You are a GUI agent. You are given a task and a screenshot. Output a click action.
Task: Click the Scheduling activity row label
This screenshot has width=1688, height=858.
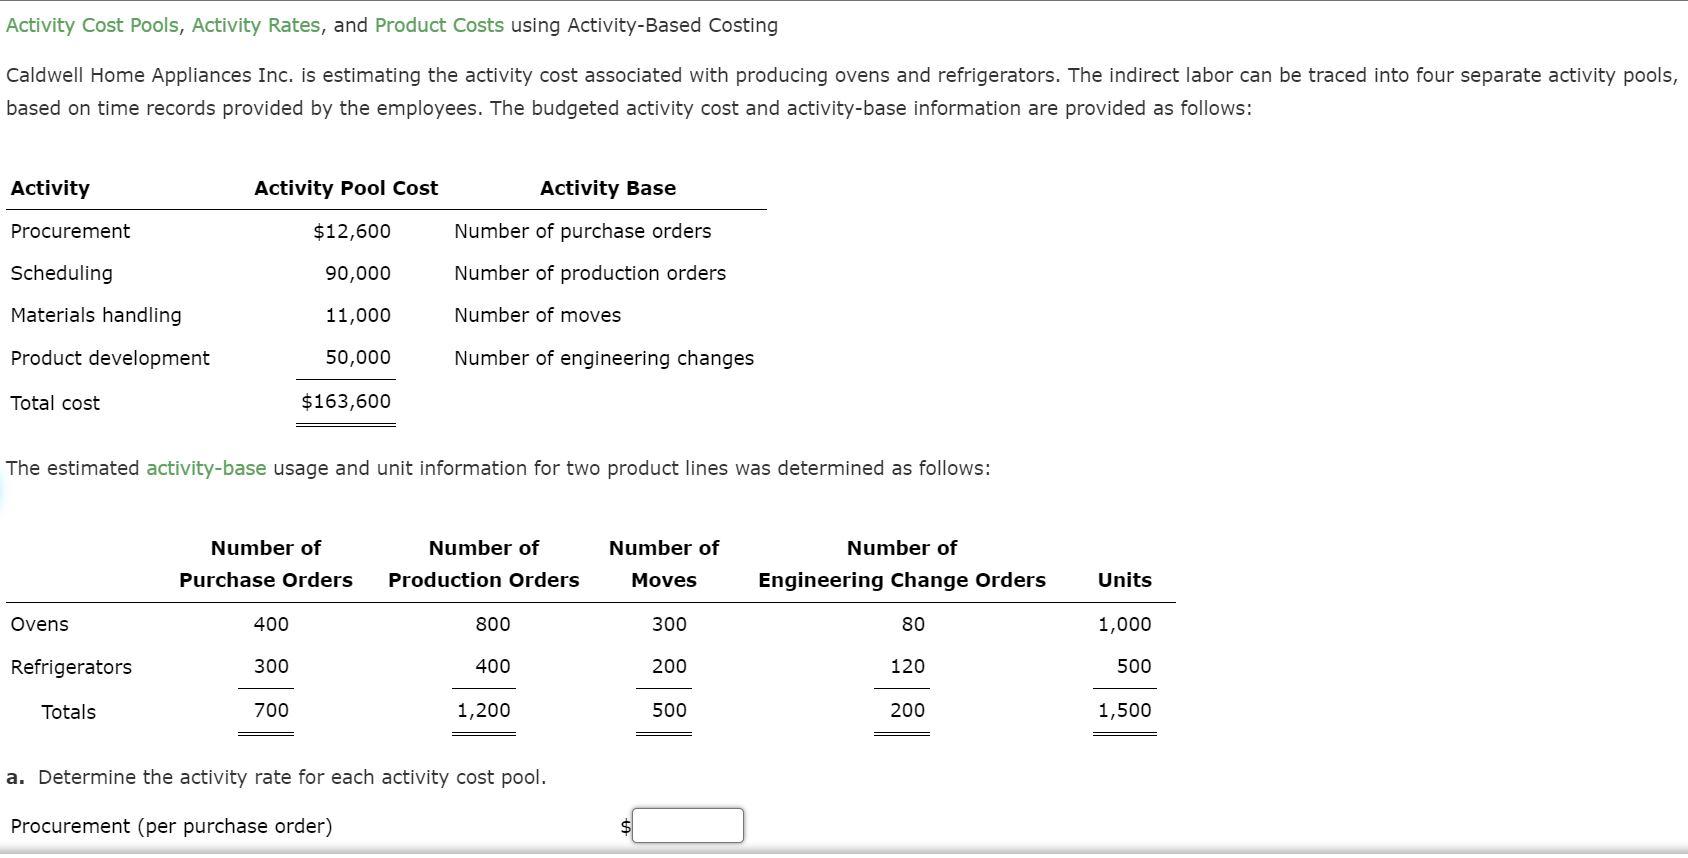[61, 273]
